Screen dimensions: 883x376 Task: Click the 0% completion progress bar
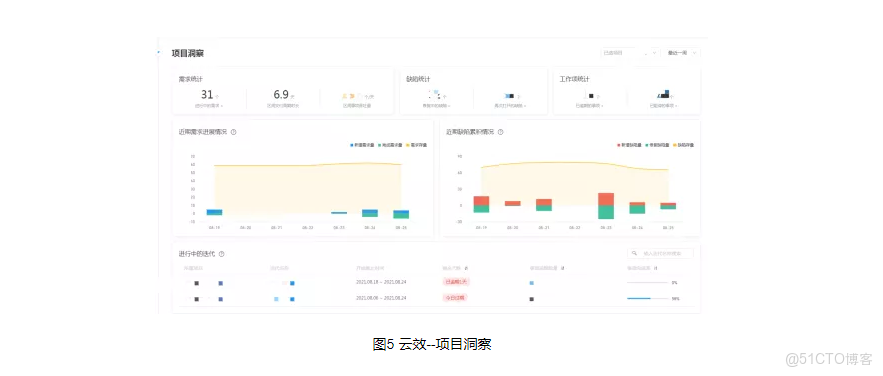pyautogui.click(x=648, y=283)
